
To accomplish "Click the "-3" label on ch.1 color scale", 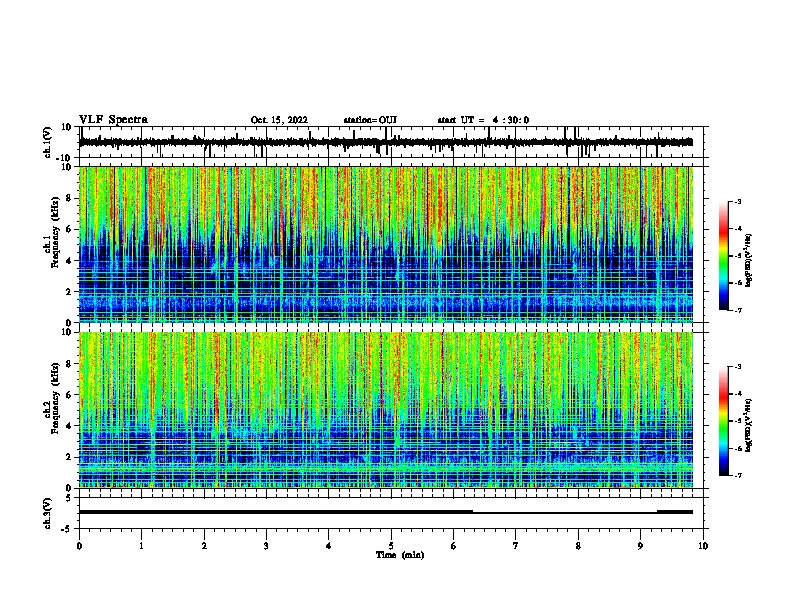I will 738,201.
